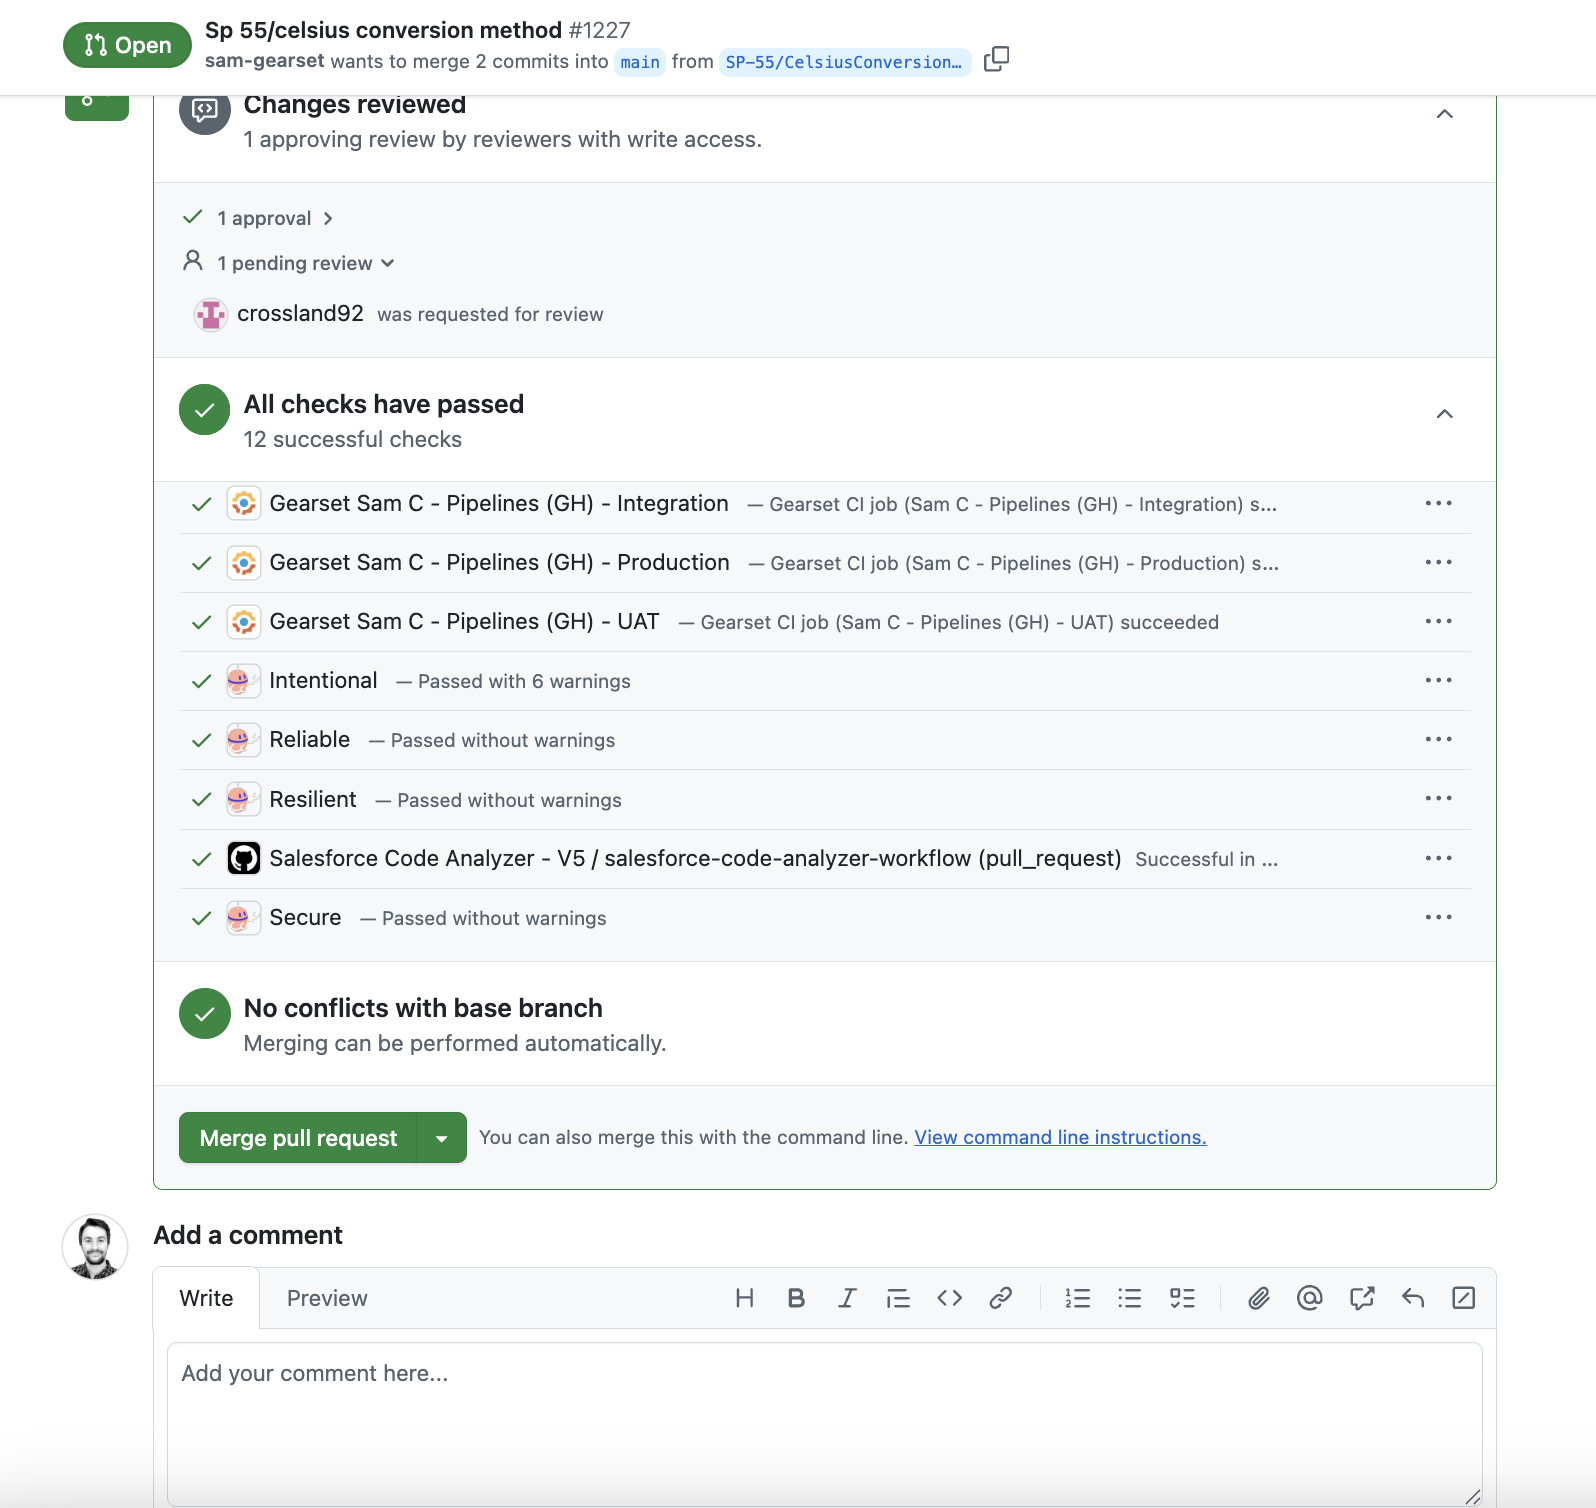The width and height of the screenshot is (1596, 1508).
Task: Add a numbered list to comment
Action: point(1077,1298)
